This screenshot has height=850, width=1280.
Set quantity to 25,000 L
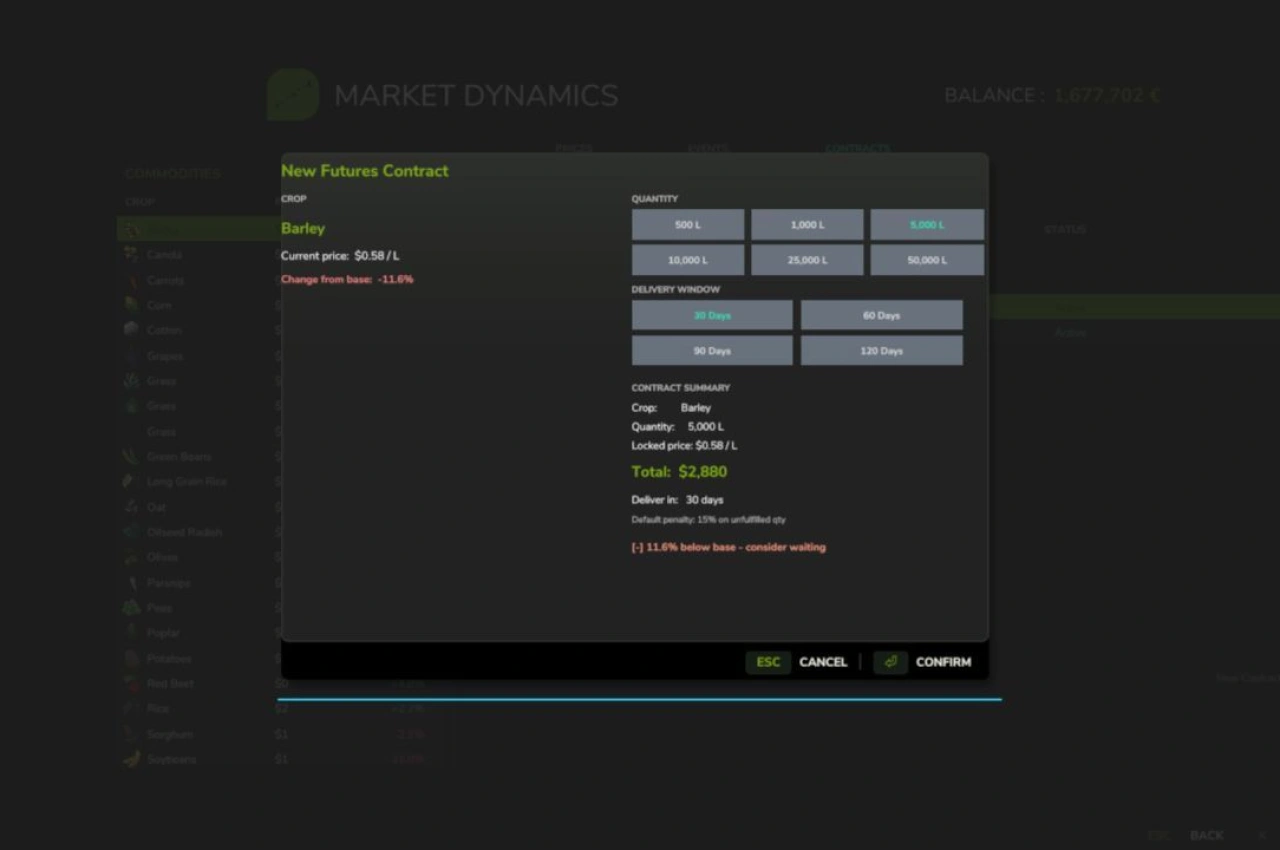pos(807,260)
